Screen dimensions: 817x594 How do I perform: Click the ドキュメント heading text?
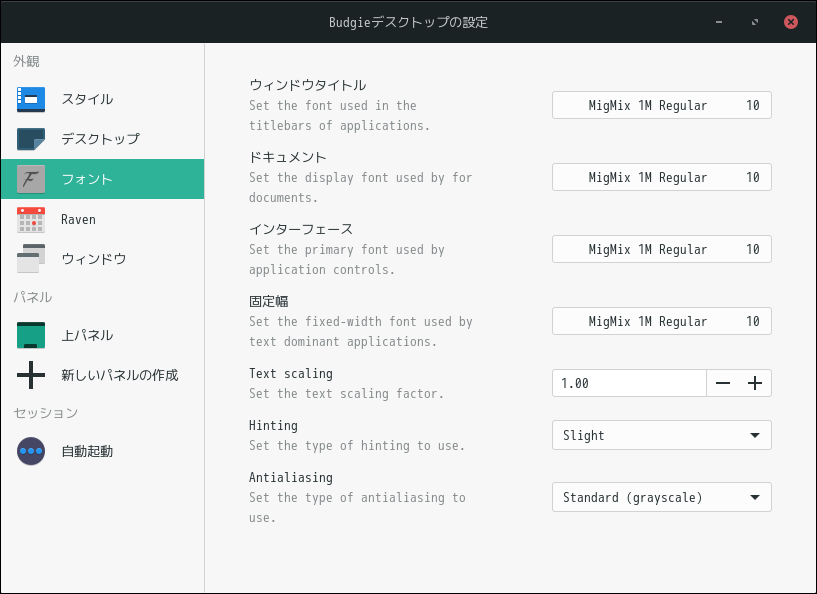[x=288, y=157]
